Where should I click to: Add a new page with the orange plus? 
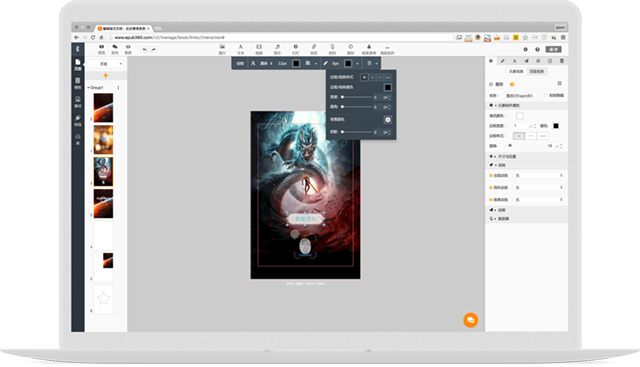pos(106,76)
